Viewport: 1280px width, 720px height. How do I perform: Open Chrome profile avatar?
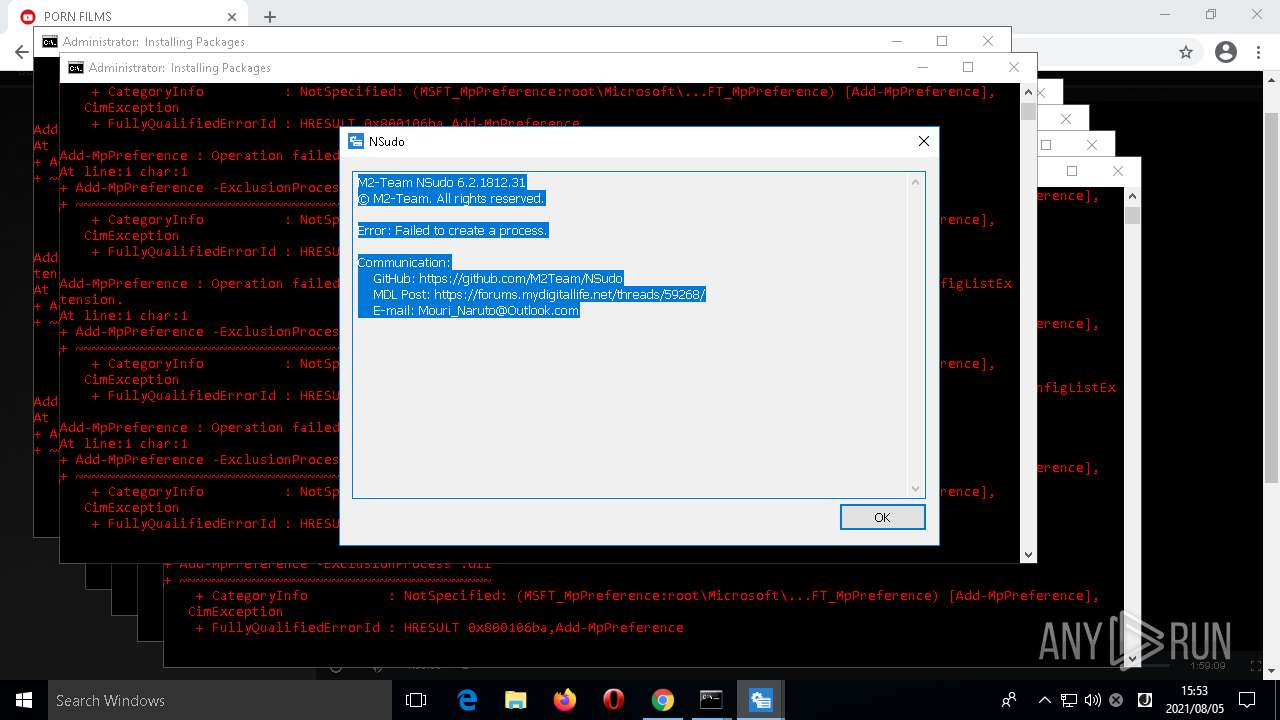pos(1226,52)
